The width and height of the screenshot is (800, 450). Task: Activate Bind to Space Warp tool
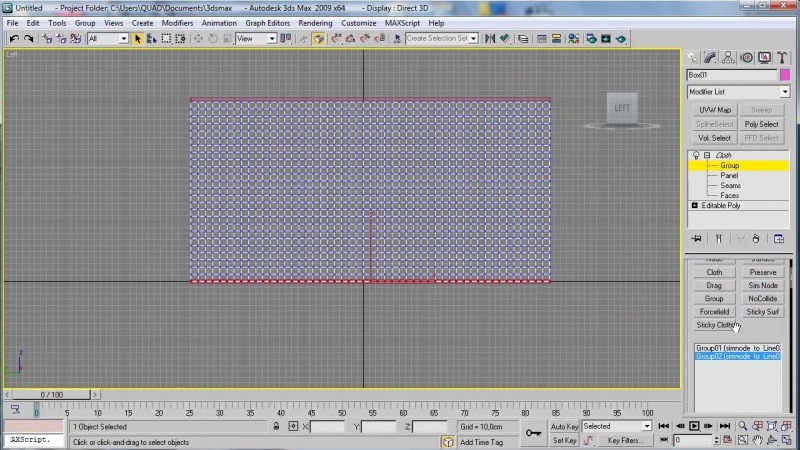[x=76, y=39]
